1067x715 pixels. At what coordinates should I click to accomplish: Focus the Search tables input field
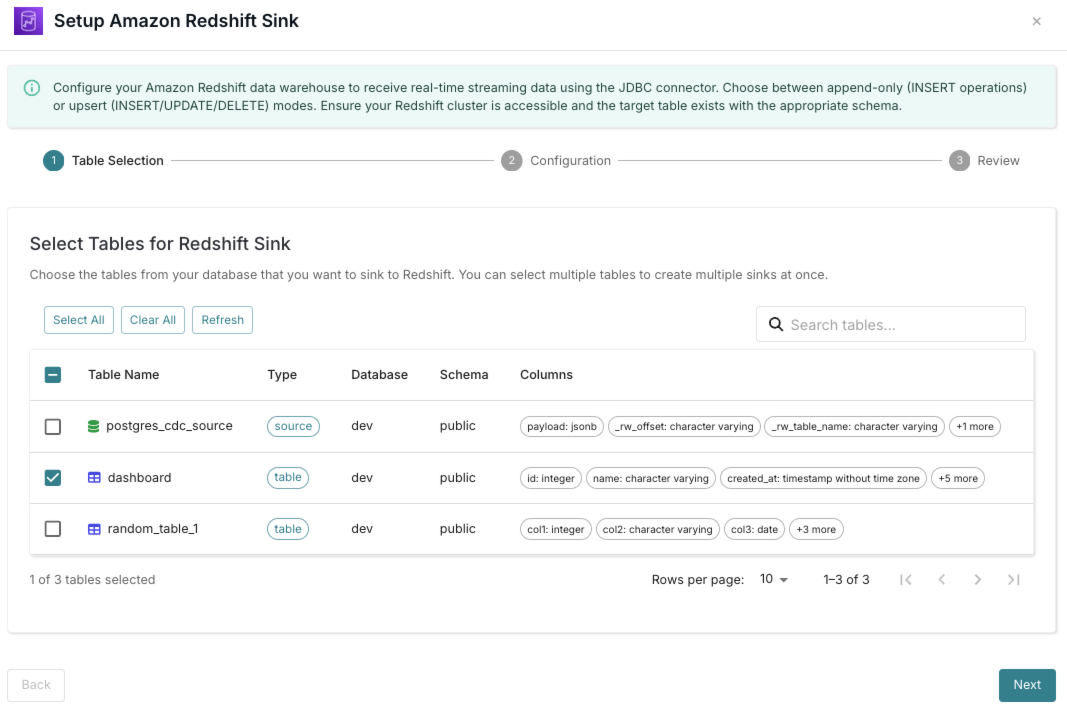pos(891,325)
